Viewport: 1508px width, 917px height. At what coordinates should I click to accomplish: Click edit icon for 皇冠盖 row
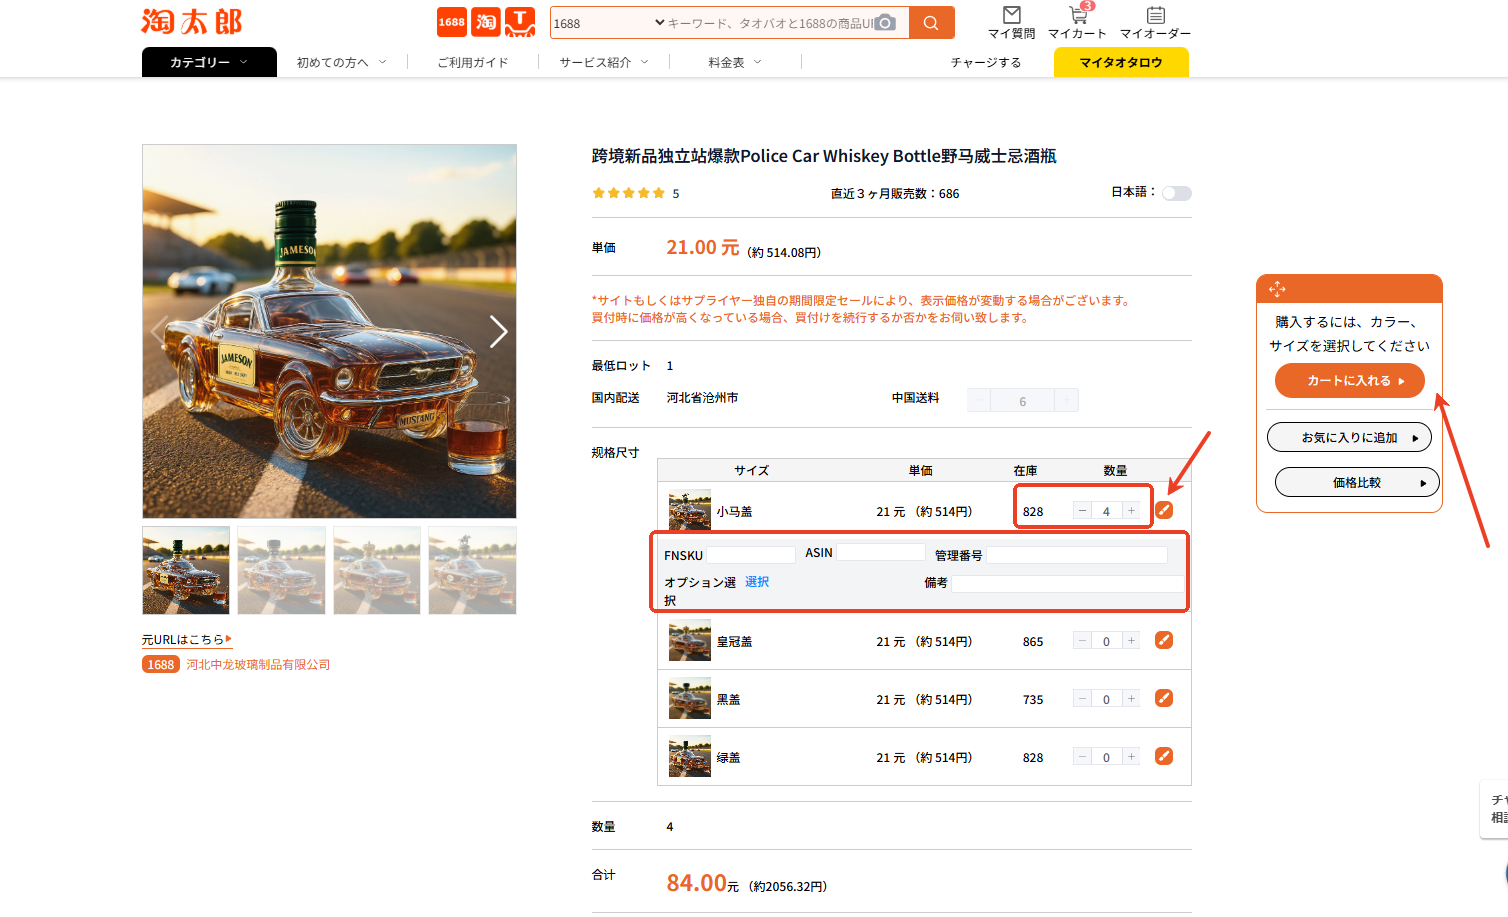(1164, 640)
